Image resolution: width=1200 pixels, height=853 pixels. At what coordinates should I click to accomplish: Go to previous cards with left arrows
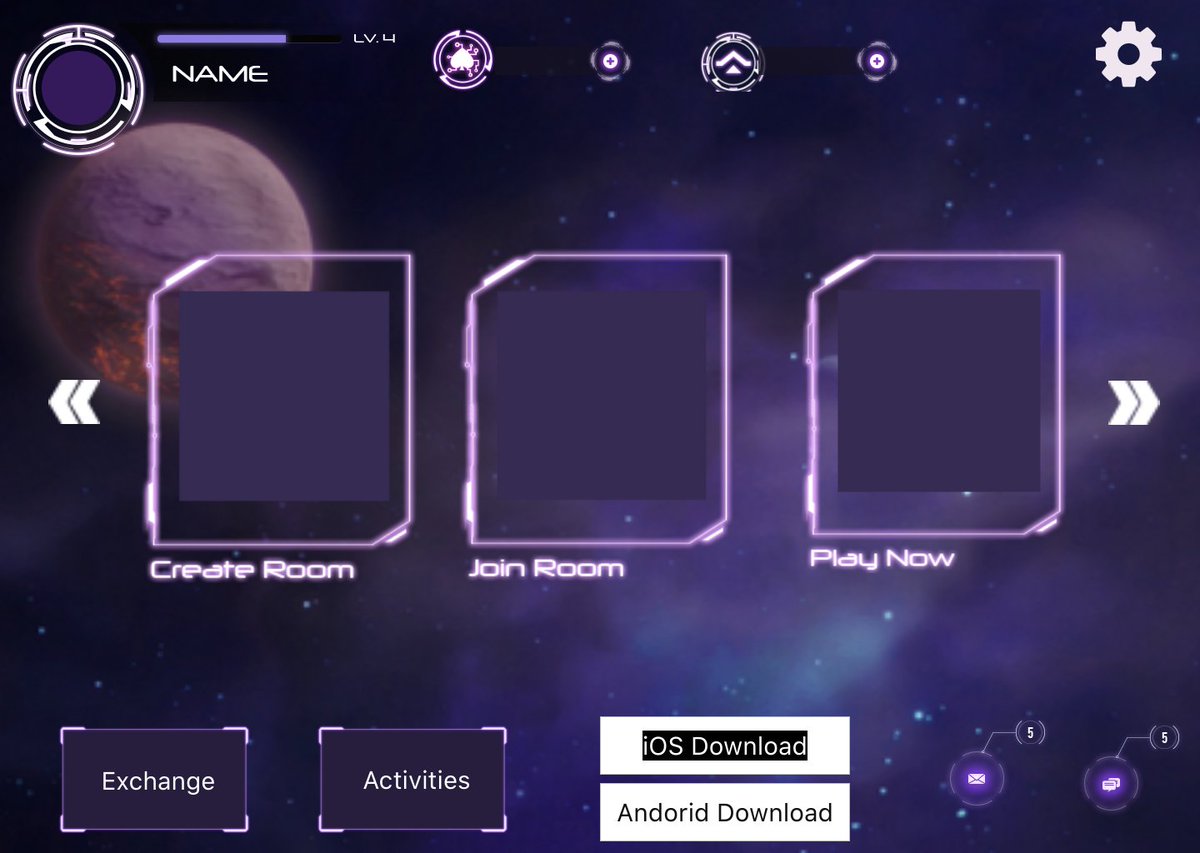75,402
